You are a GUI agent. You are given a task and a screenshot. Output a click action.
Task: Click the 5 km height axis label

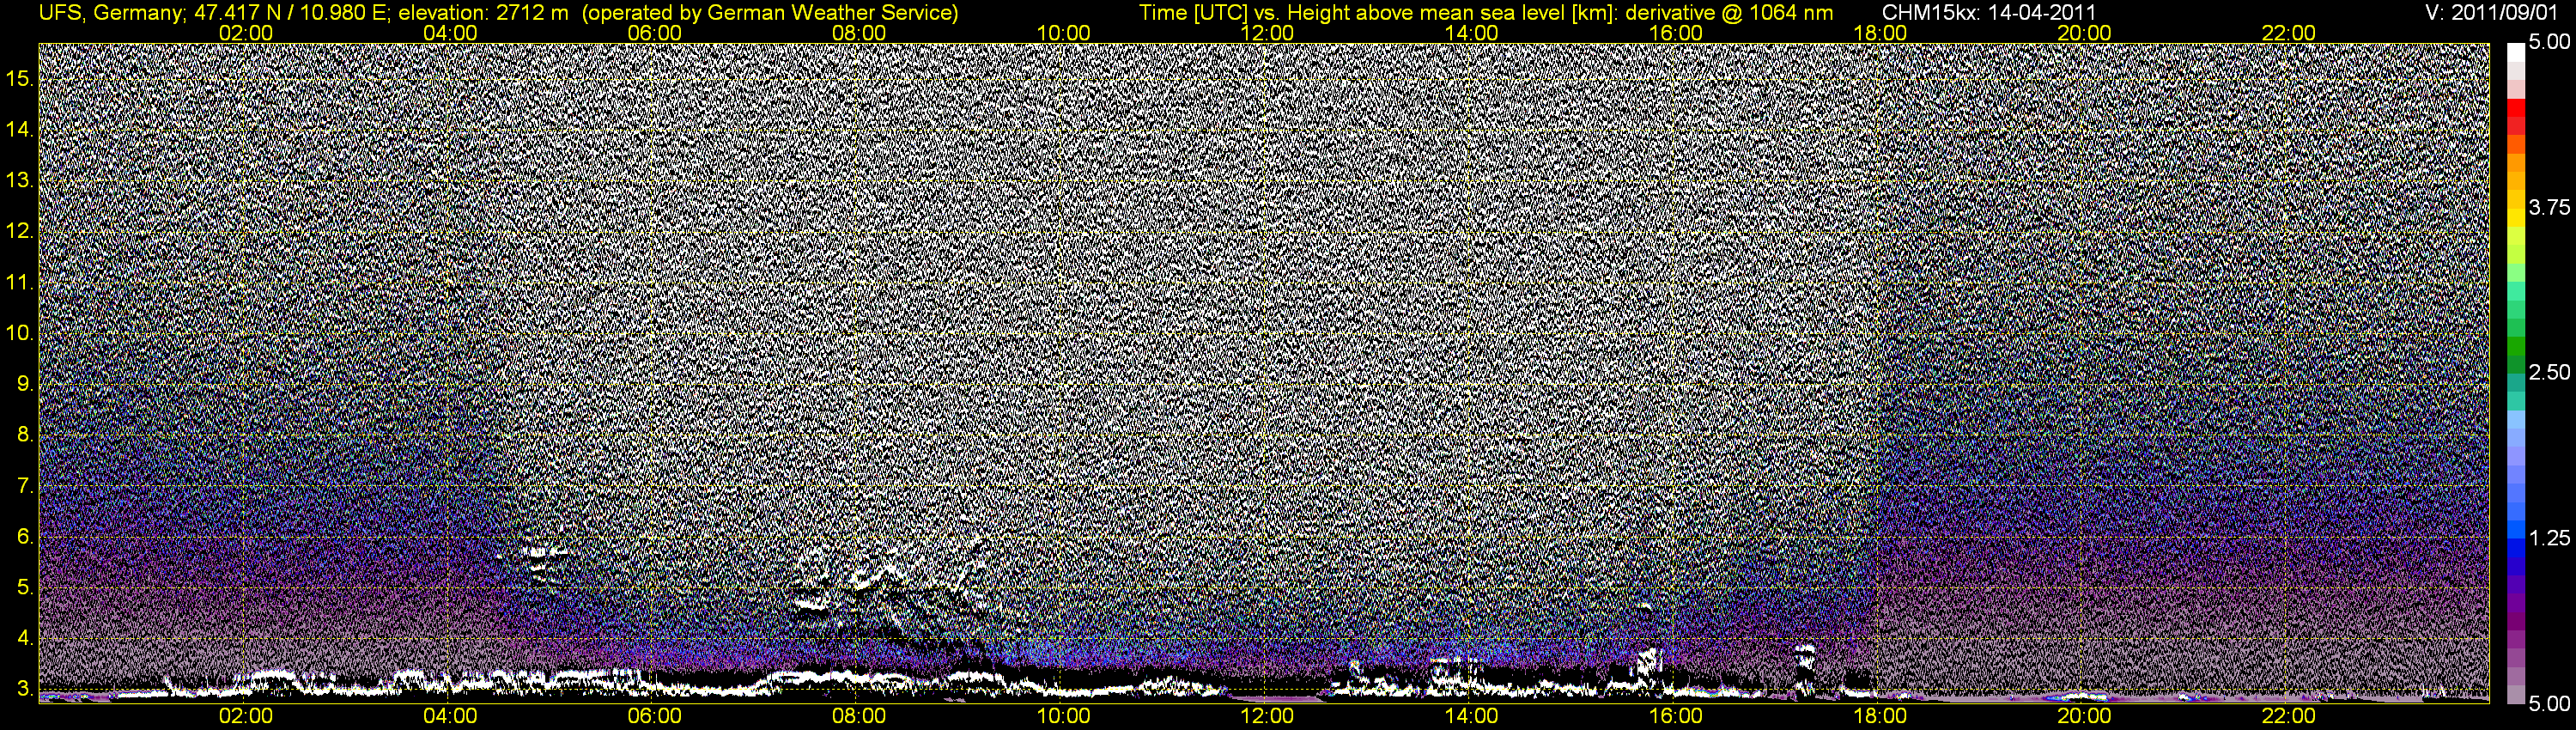(25, 587)
